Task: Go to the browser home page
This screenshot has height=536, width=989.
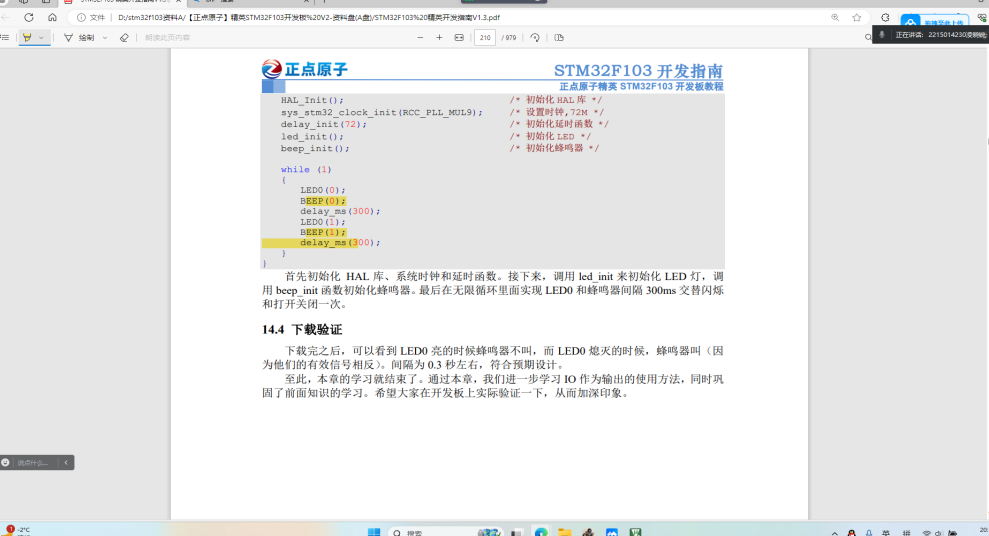Action: (x=52, y=17)
